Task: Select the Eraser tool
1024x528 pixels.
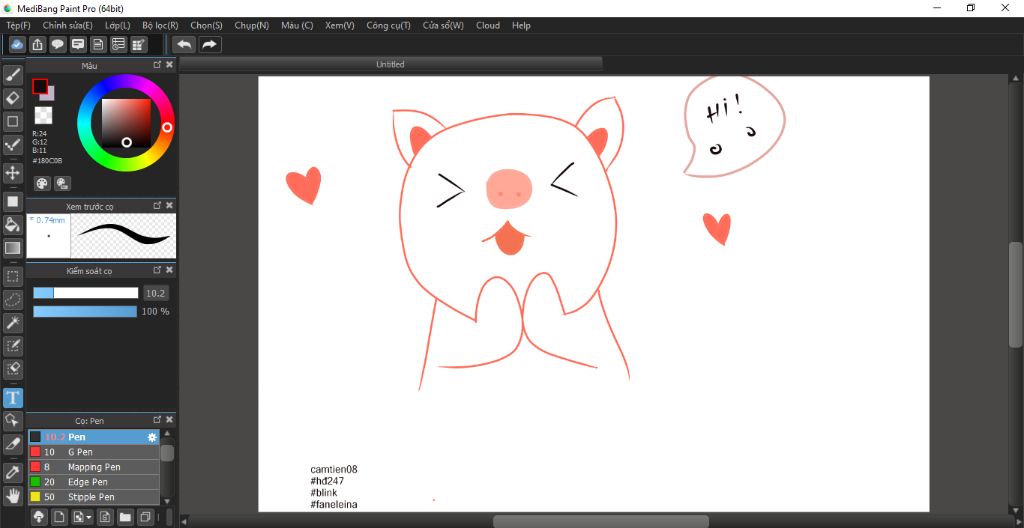Action: (12, 98)
